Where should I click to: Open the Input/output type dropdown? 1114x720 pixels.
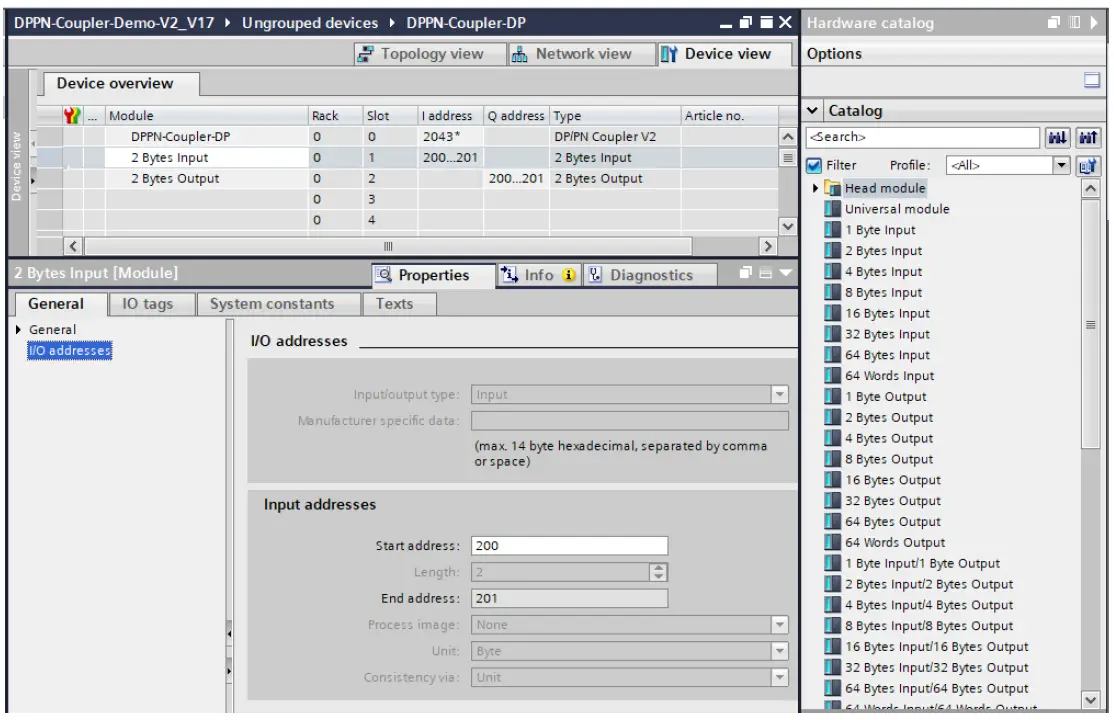[x=779, y=394]
